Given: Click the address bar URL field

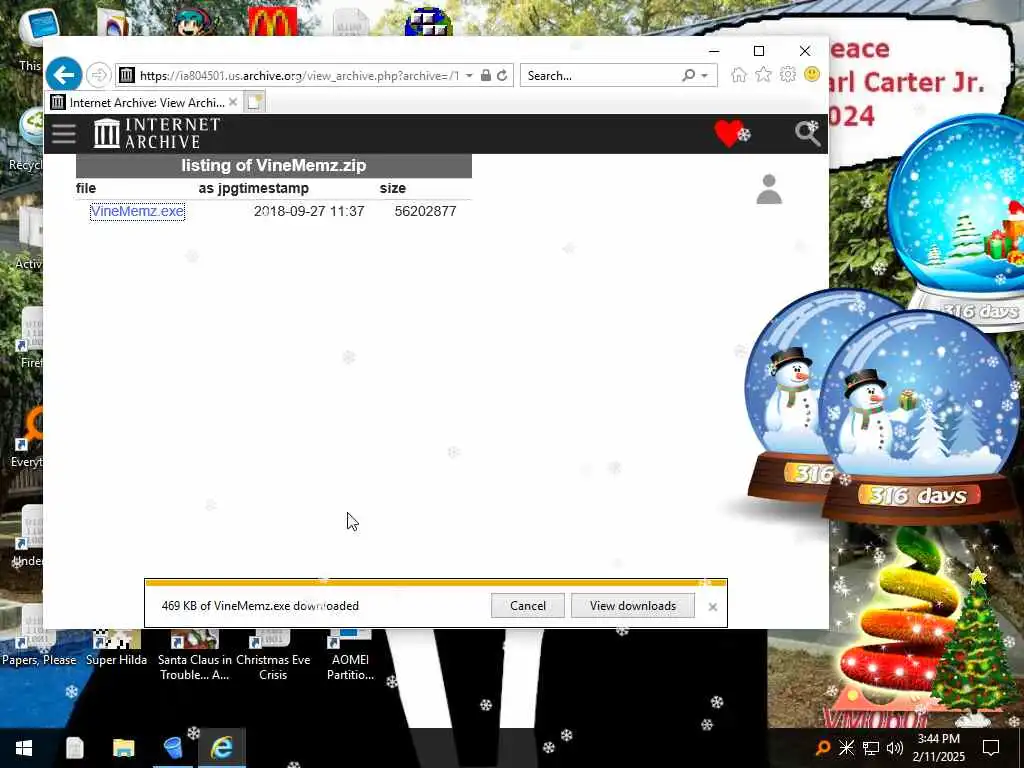Looking at the screenshot, I should (299, 76).
